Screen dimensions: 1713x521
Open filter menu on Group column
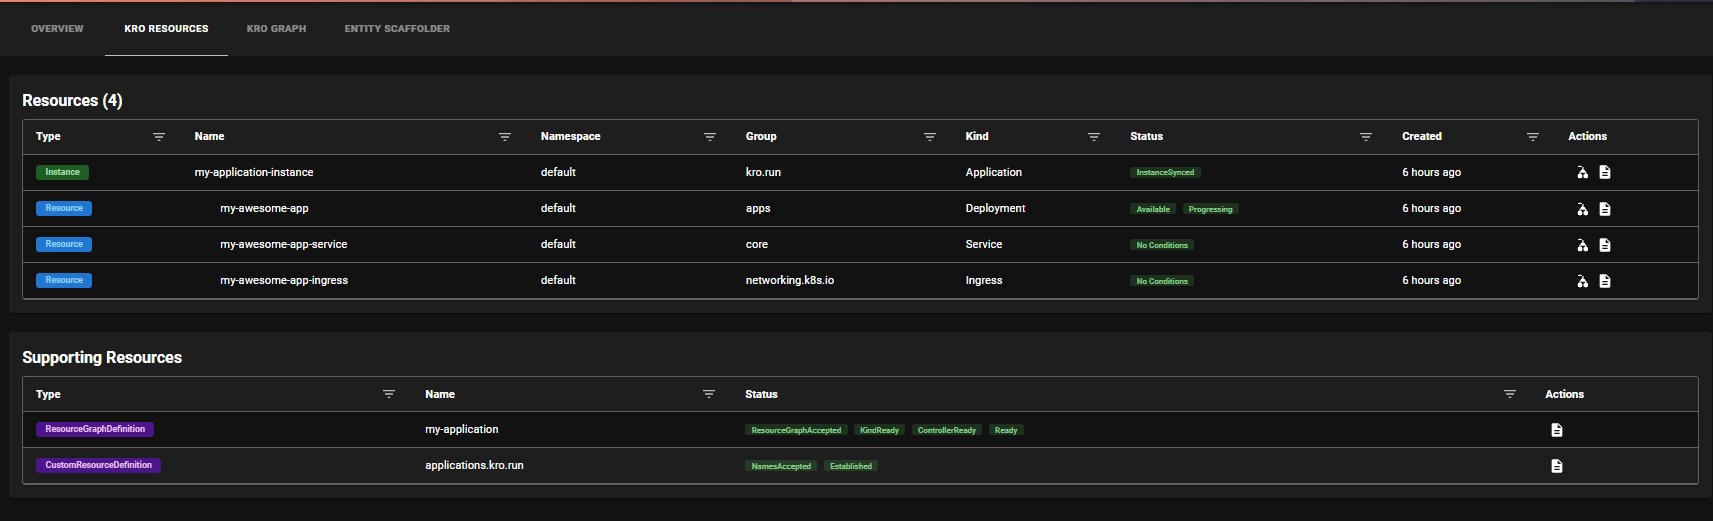929,137
